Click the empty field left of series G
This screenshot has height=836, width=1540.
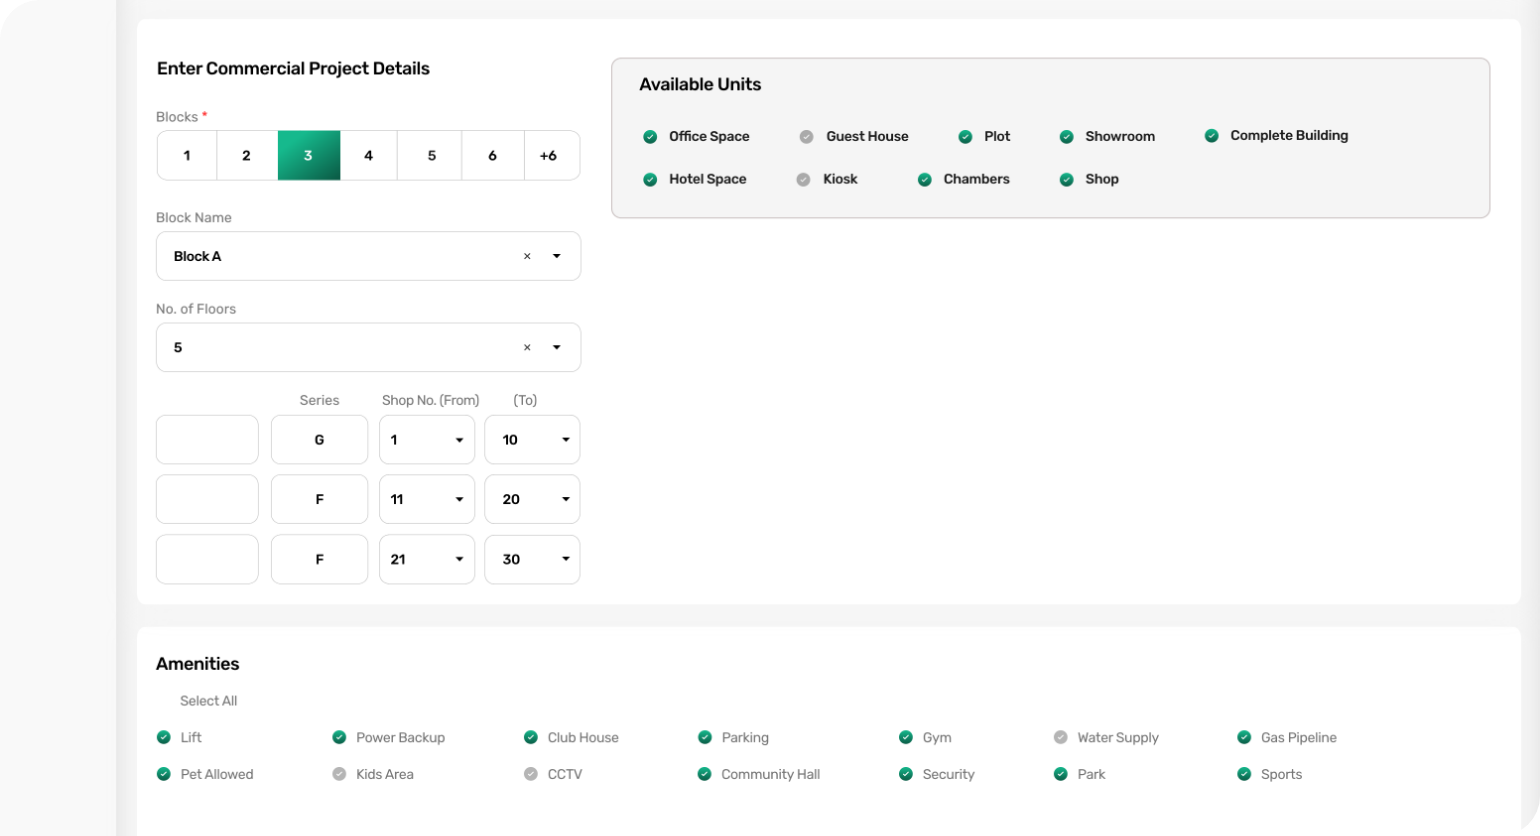tap(207, 440)
